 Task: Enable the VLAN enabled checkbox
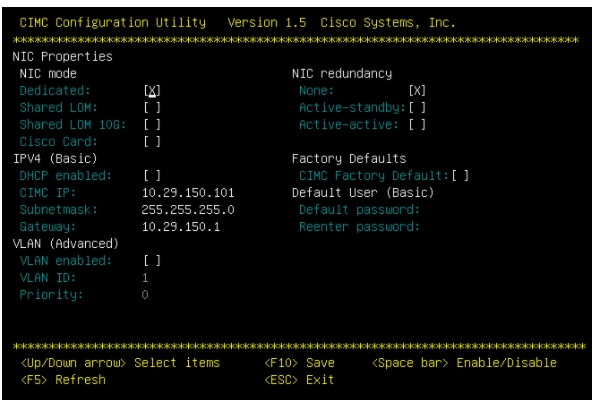tap(152, 261)
